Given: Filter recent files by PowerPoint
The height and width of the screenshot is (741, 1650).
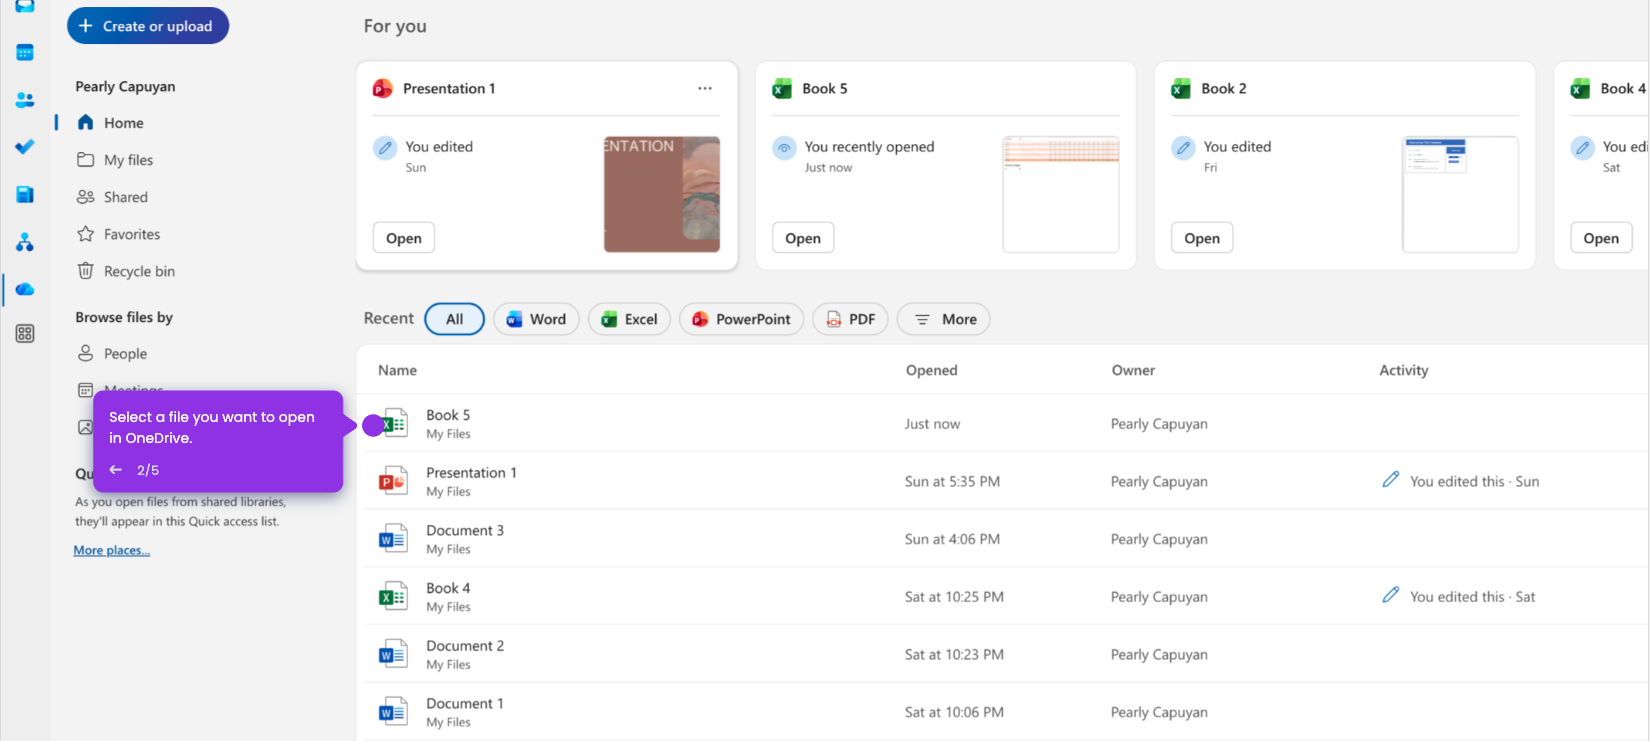Looking at the screenshot, I should point(741,319).
